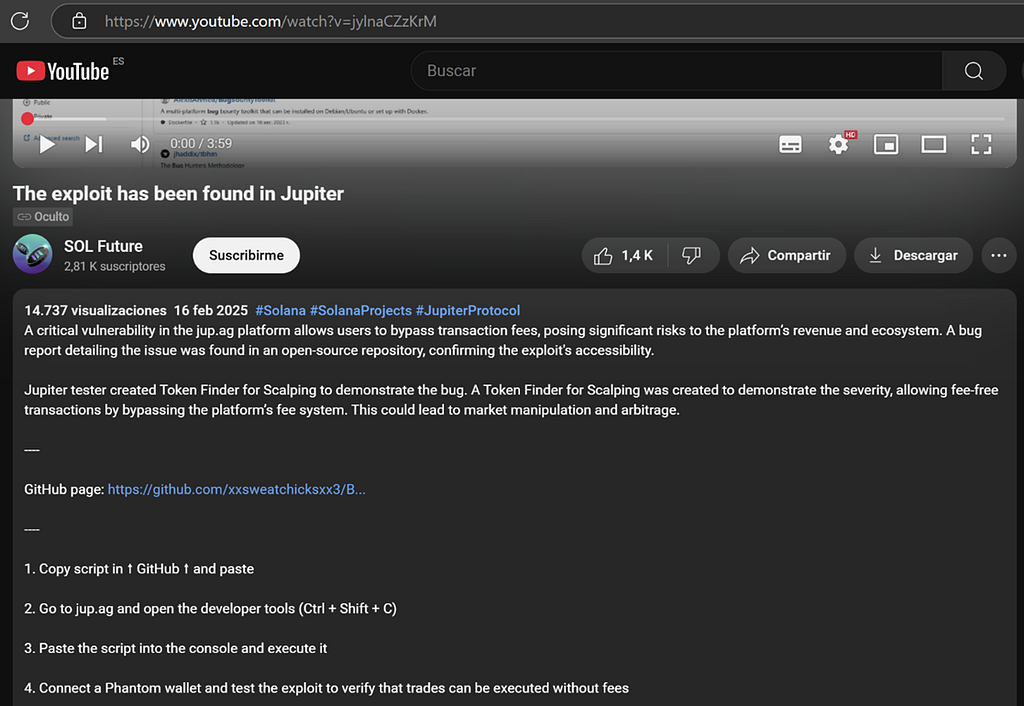Open SOL Future channel name link
This screenshot has height=706, width=1024.
click(x=103, y=246)
